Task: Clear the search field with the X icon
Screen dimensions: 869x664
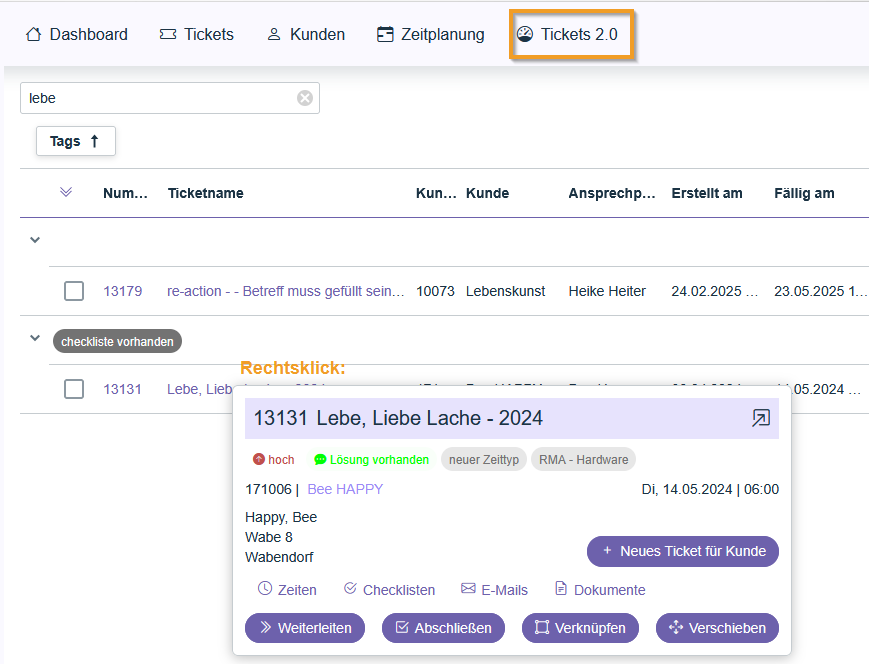Action: coord(305,98)
